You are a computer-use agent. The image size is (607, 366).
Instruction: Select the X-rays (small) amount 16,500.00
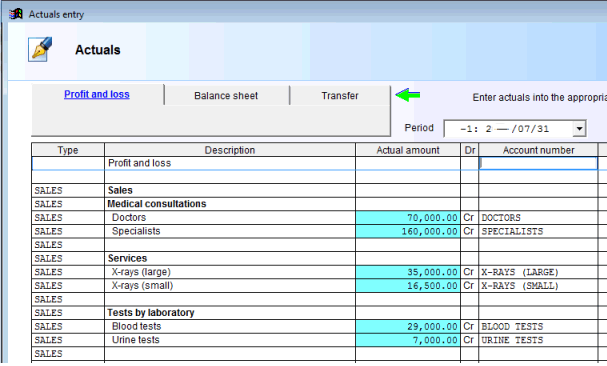[x=408, y=285]
